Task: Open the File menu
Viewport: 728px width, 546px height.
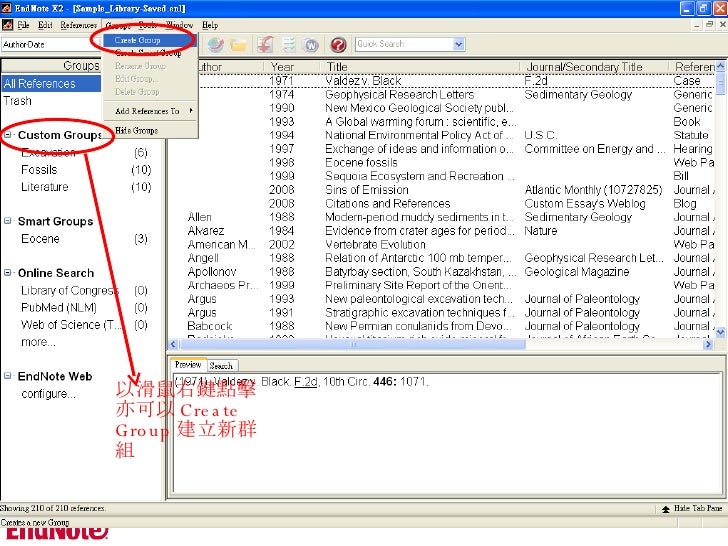Action: pos(23,25)
